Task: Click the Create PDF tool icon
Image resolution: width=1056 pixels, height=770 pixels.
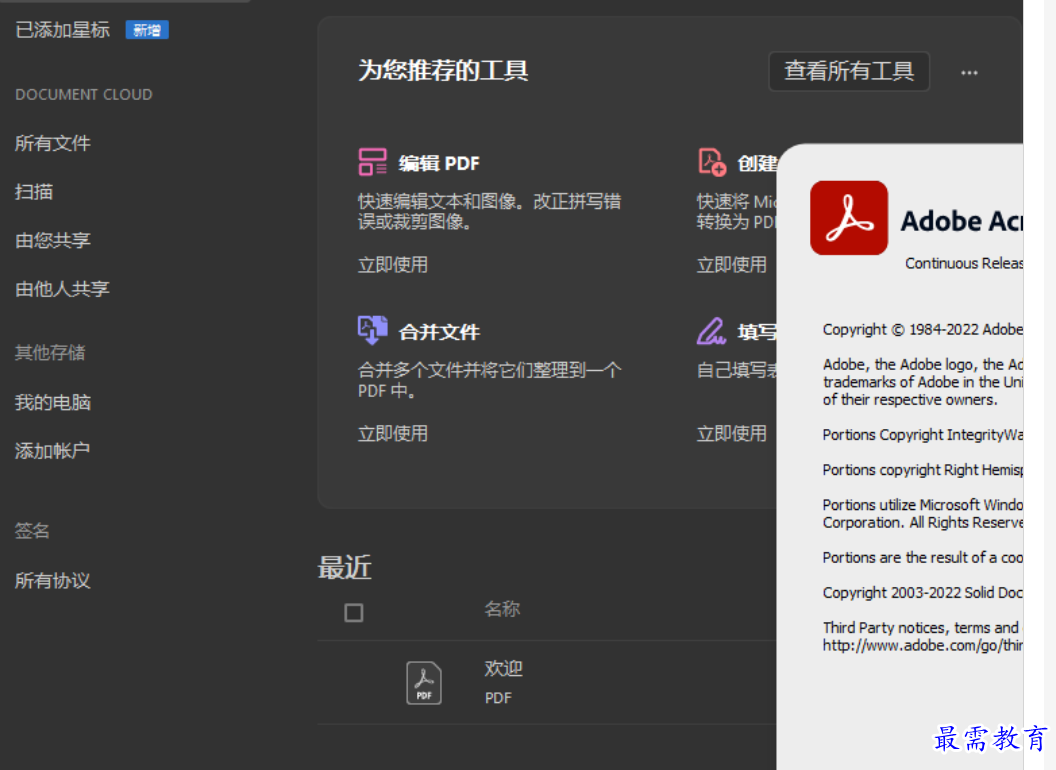Action: click(x=712, y=162)
